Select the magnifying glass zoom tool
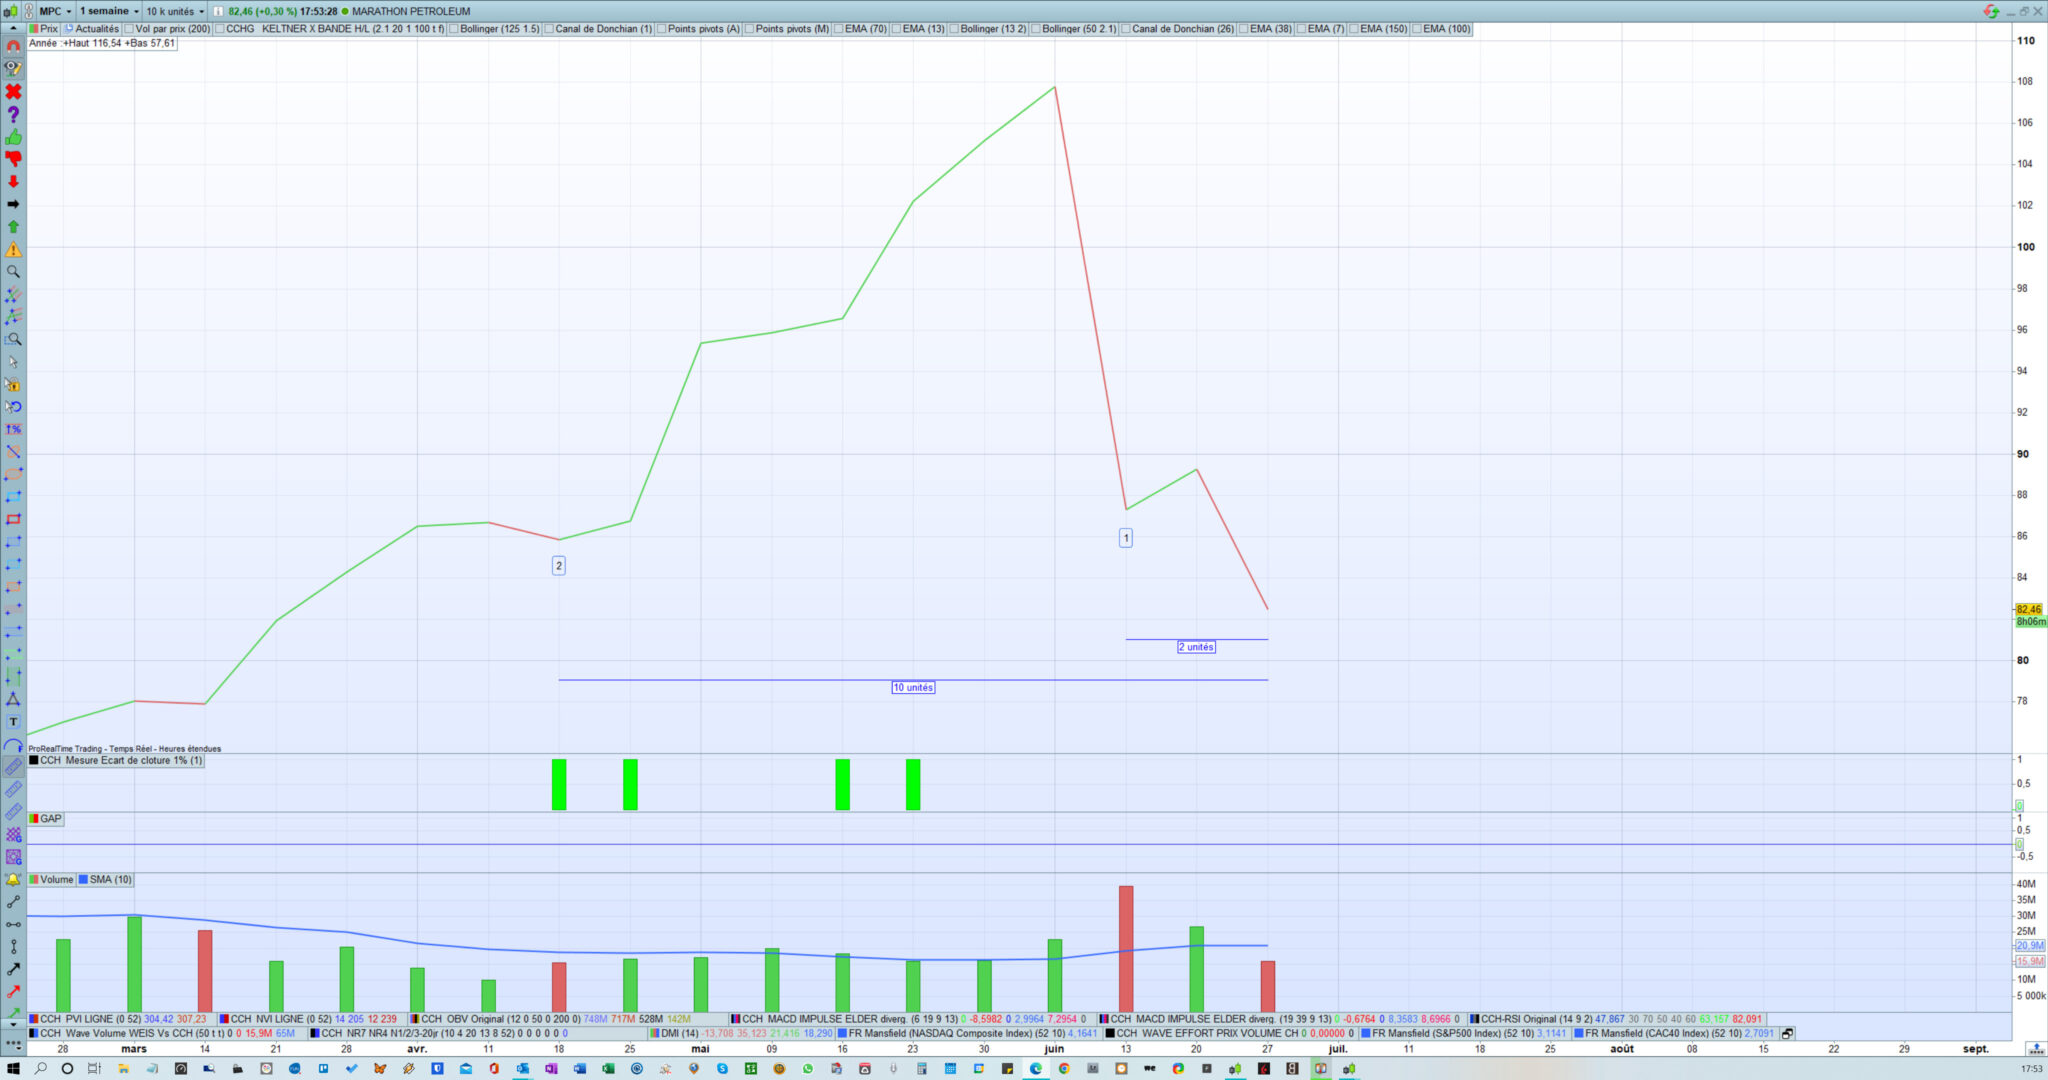 [13, 272]
